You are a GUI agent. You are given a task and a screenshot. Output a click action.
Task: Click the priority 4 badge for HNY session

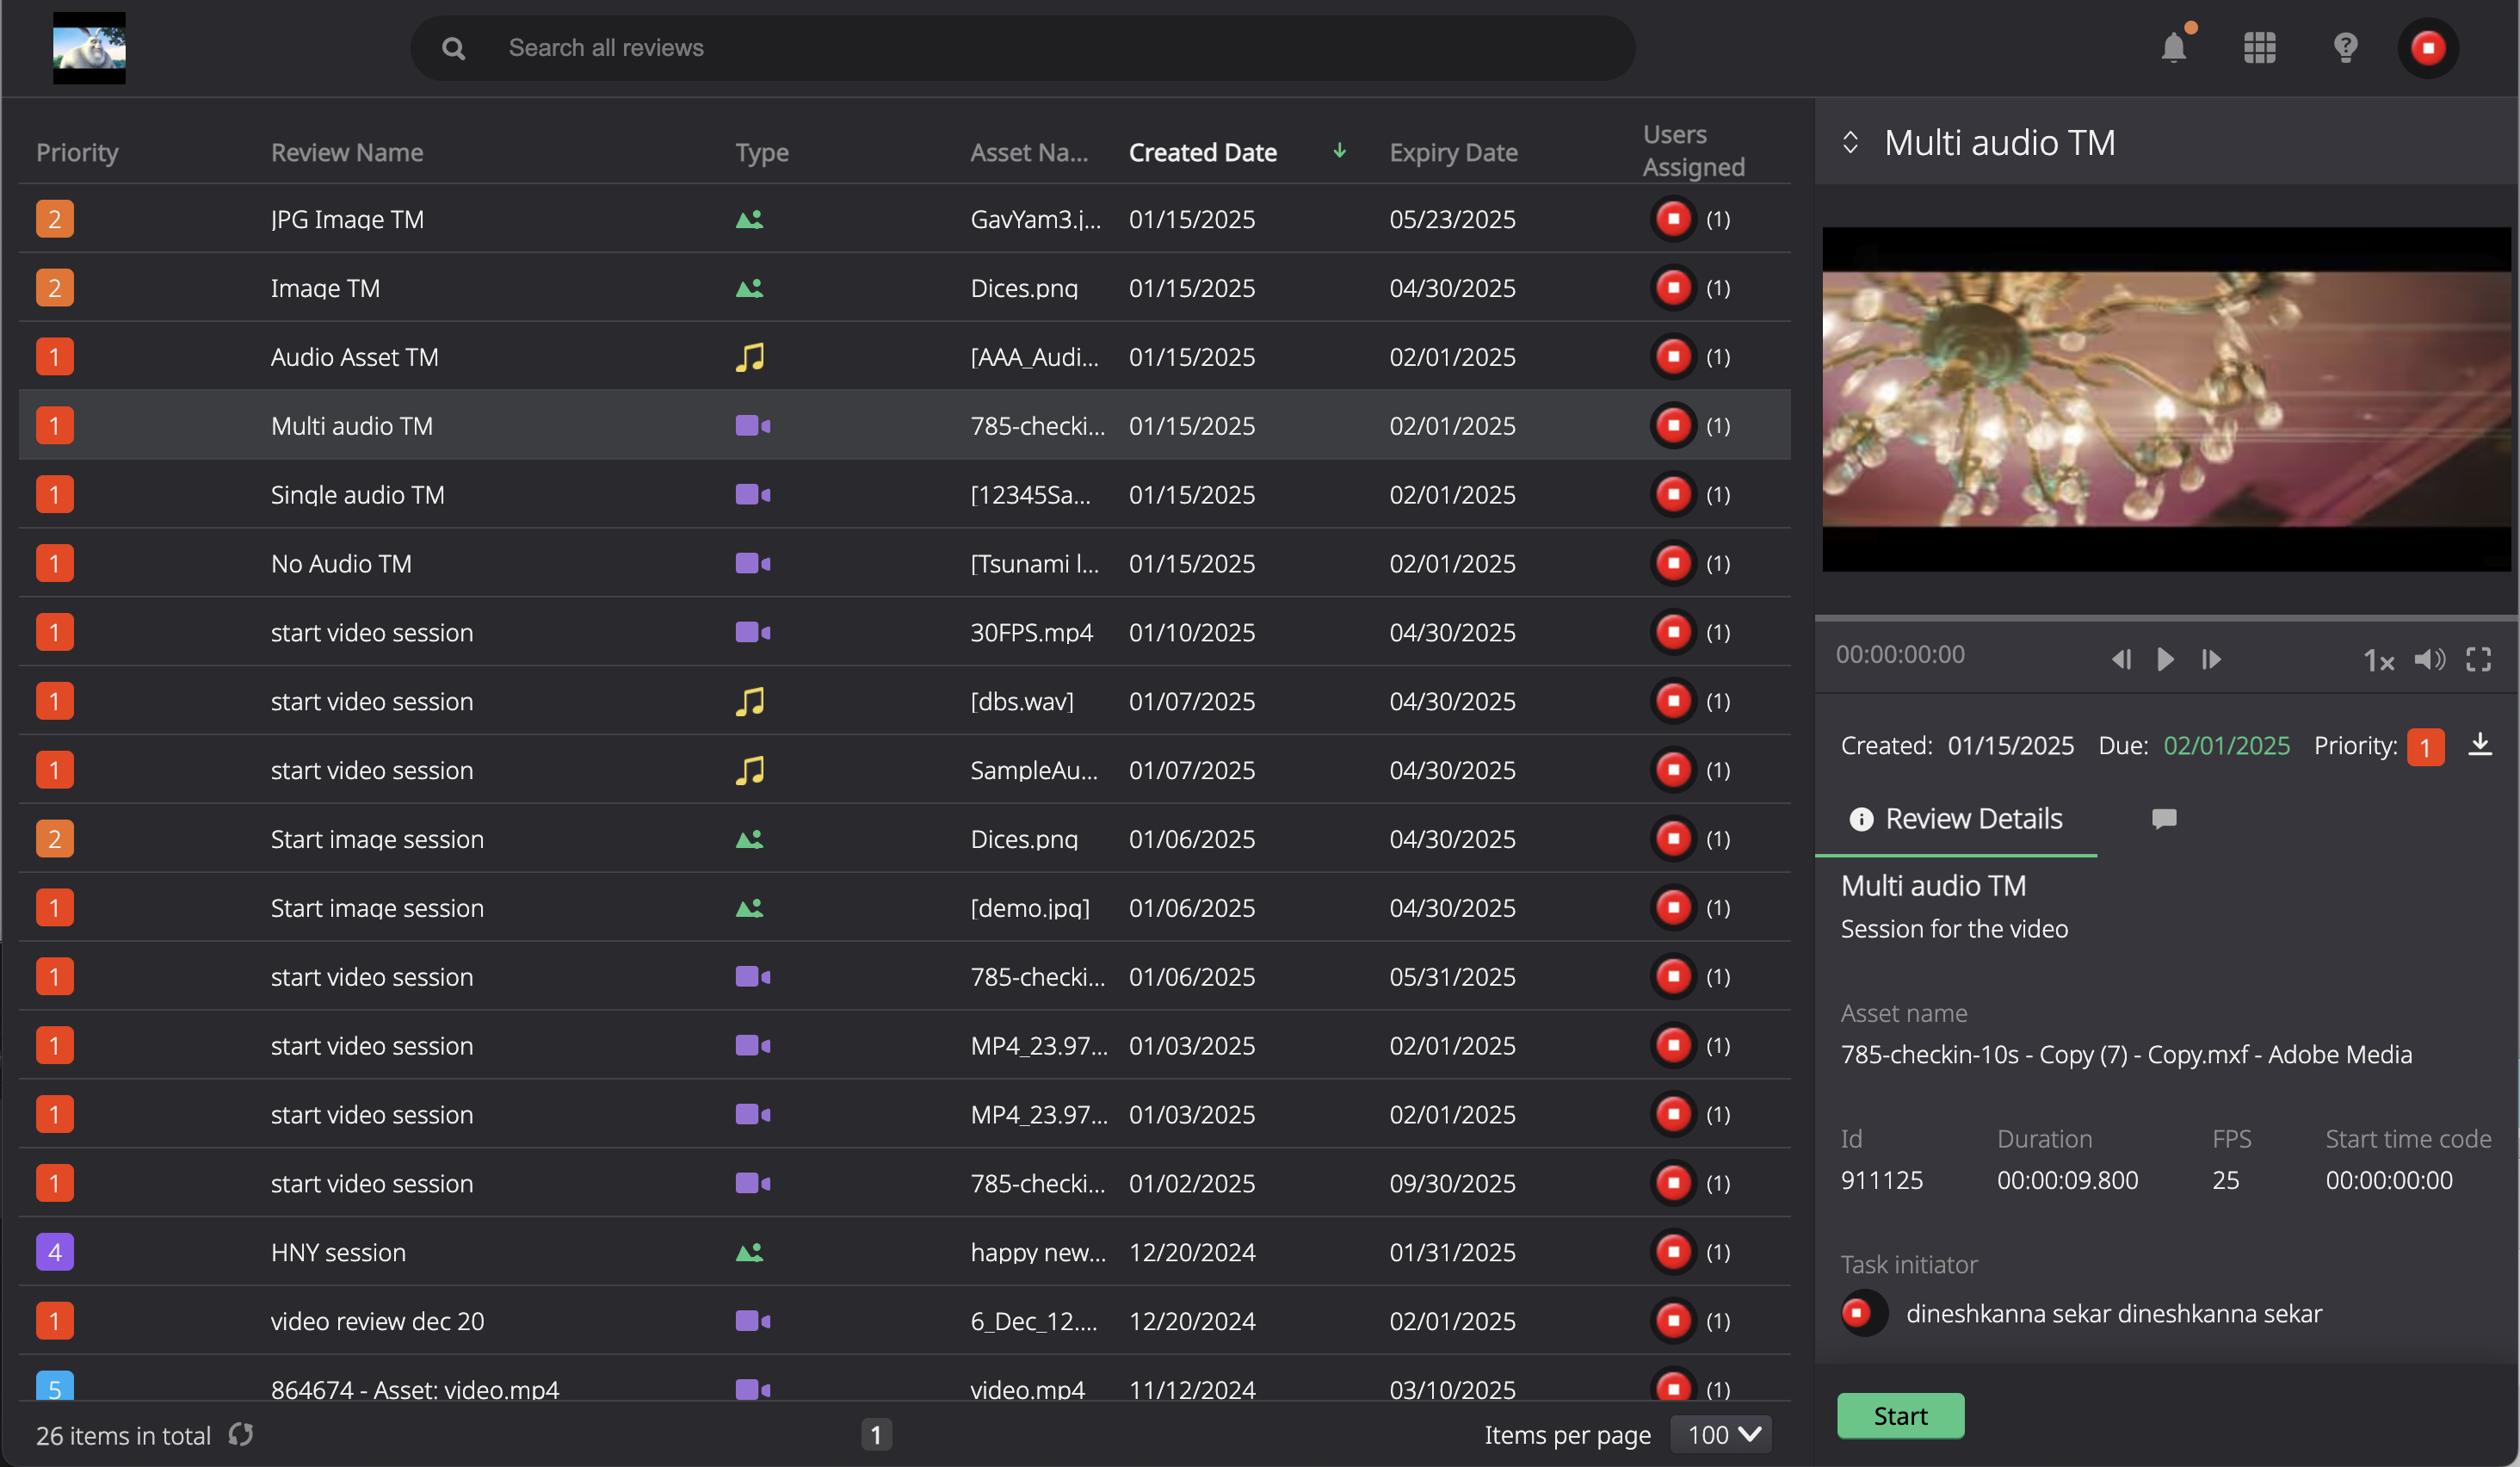55,1252
